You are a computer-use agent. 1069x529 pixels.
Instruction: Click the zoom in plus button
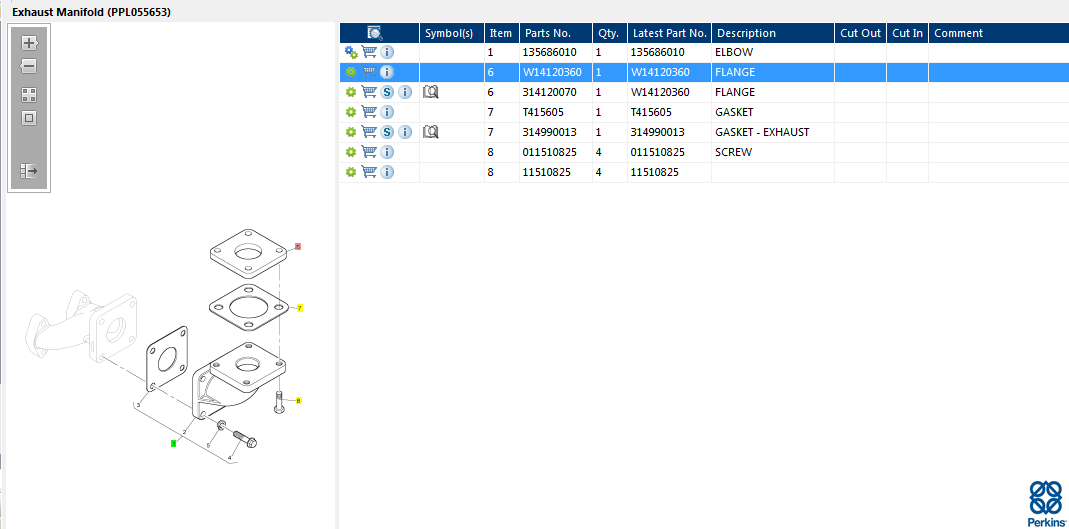click(x=29, y=43)
